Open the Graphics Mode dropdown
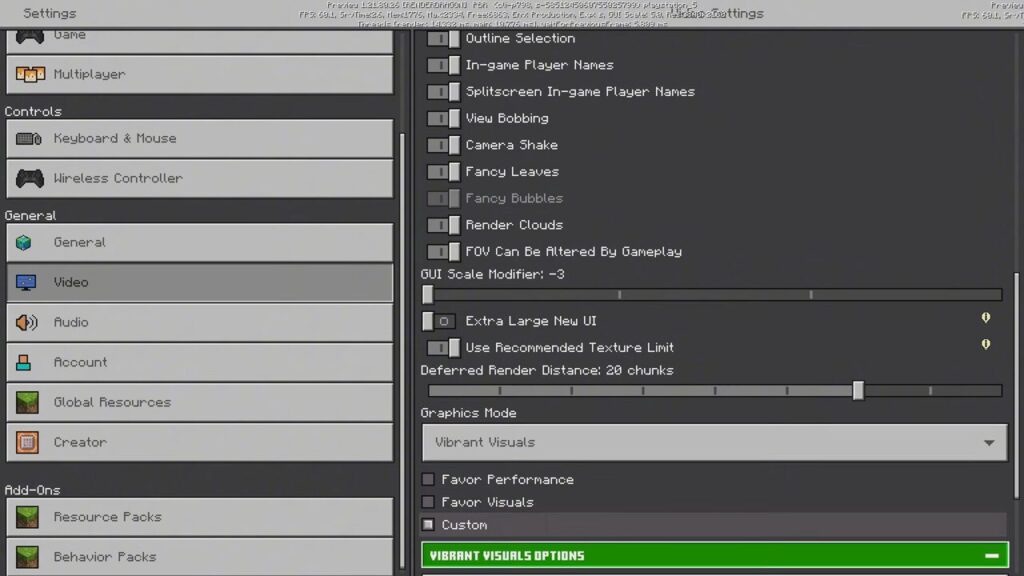 point(714,443)
